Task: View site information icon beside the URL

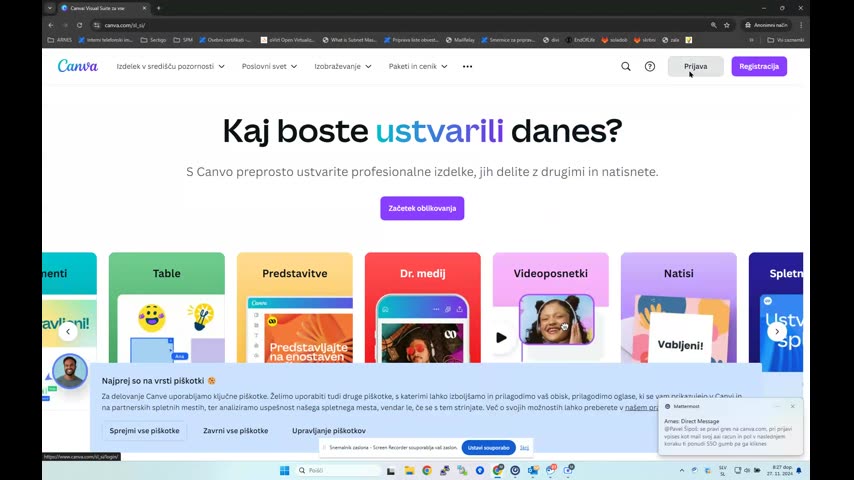Action: click(x=97, y=25)
